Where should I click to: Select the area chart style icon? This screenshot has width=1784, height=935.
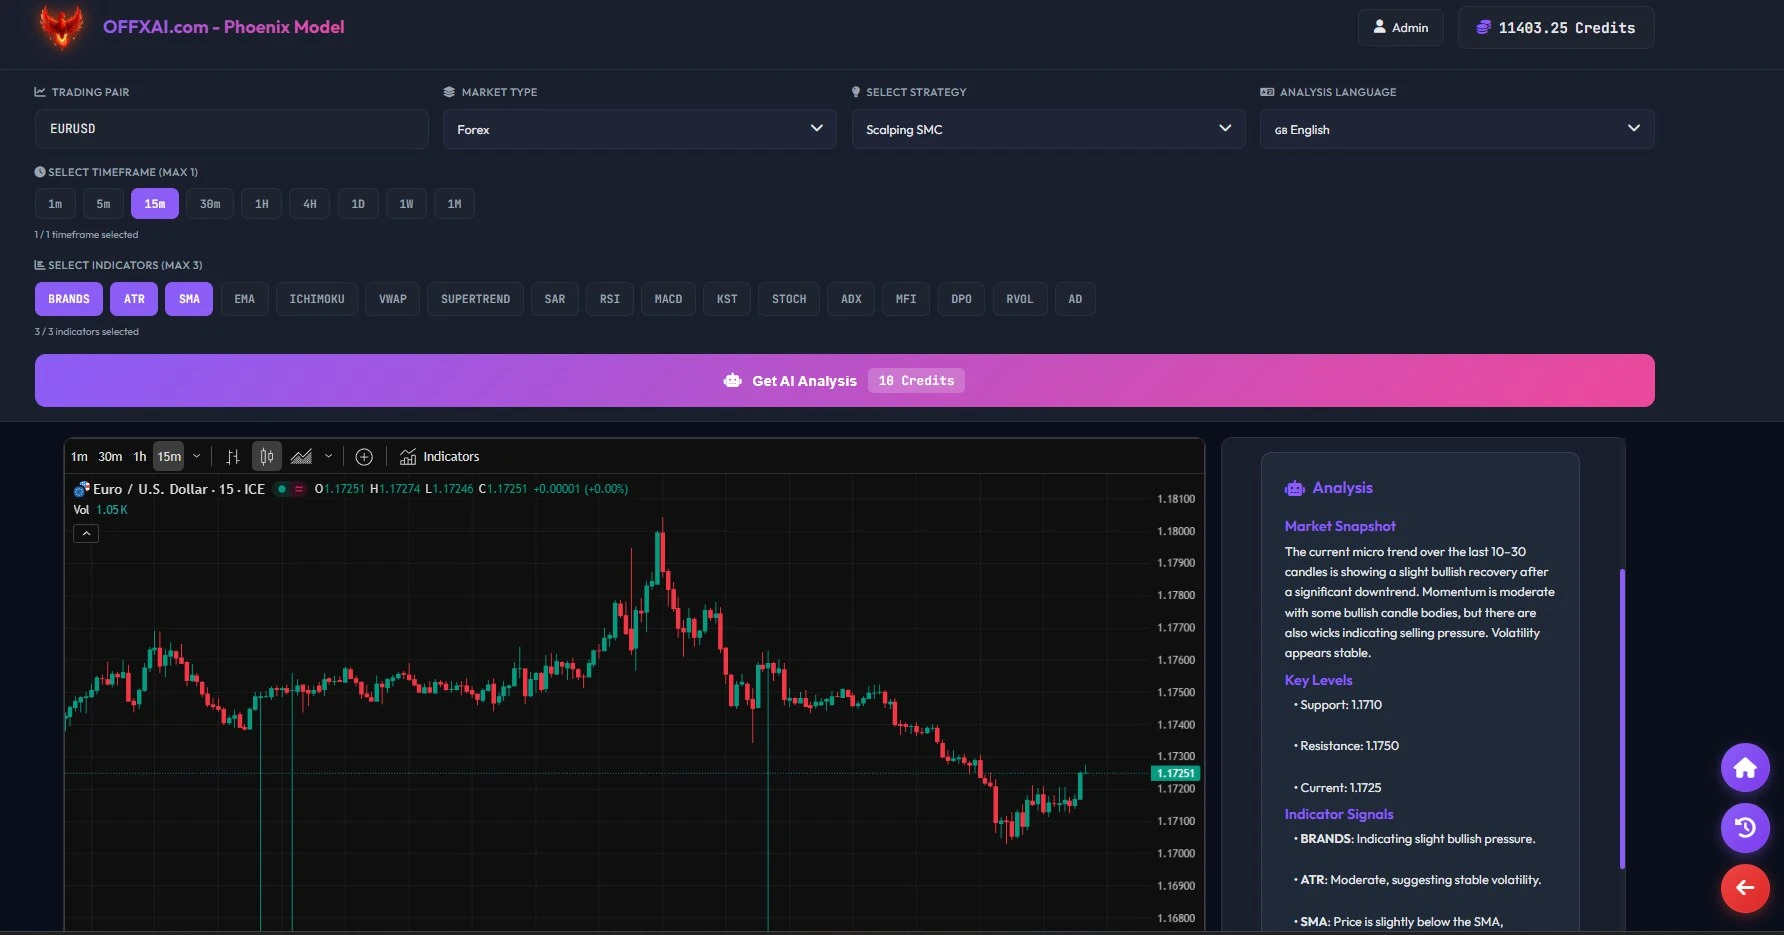click(301, 457)
